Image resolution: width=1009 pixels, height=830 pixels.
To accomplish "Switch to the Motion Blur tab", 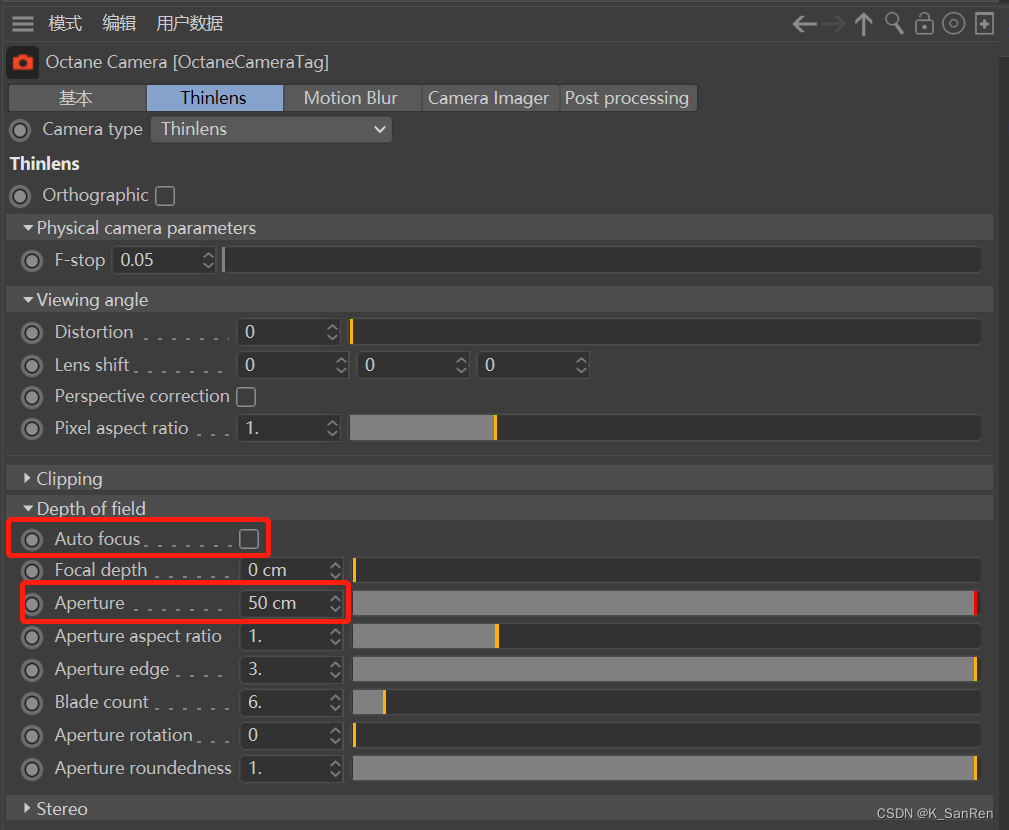I will [x=351, y=98].
